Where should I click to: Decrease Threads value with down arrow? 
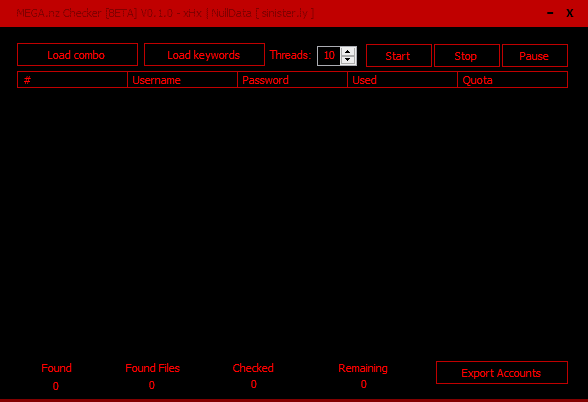[x=348, y=60]
